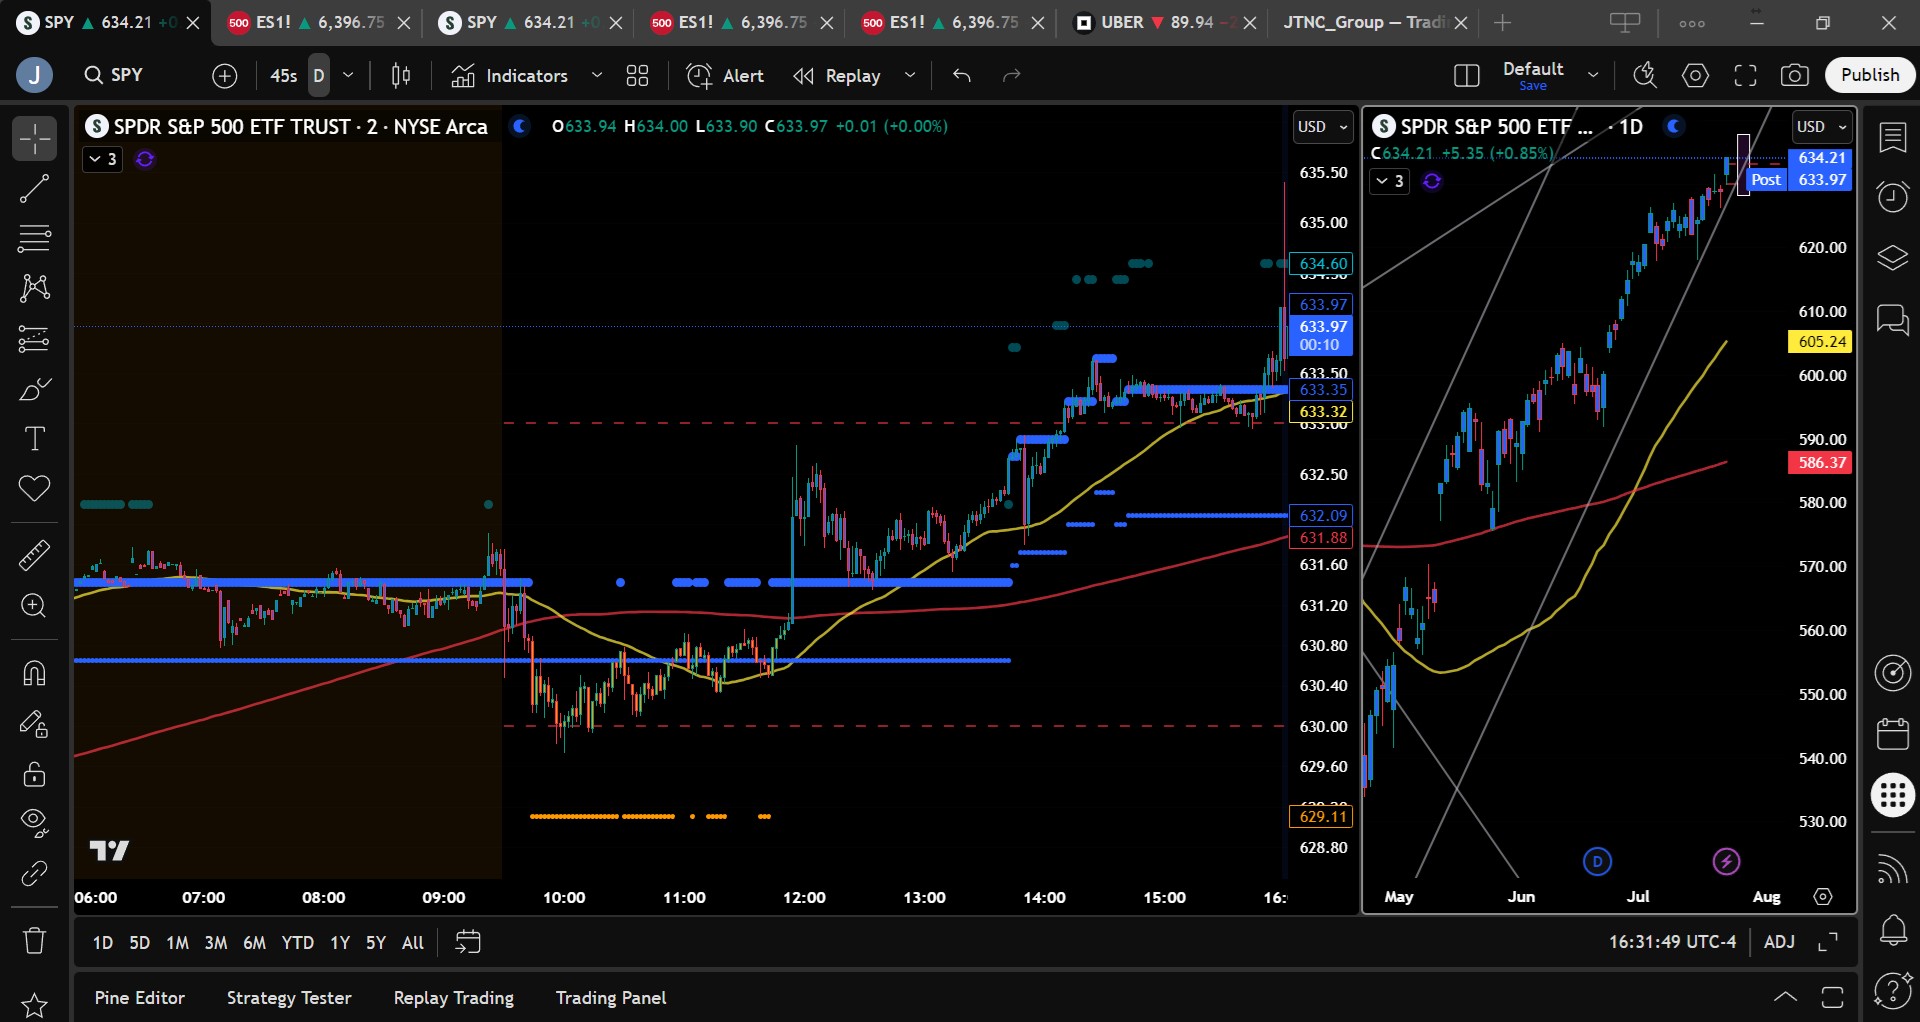Expand indicator legend on left chart

[x=102, y=159]
